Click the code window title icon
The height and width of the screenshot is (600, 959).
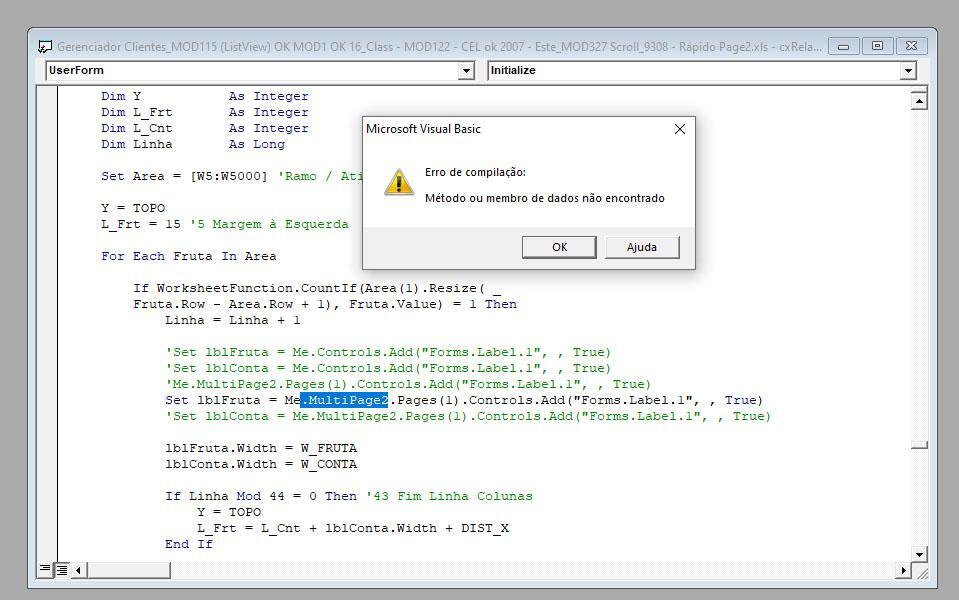[x=45, y=46]
